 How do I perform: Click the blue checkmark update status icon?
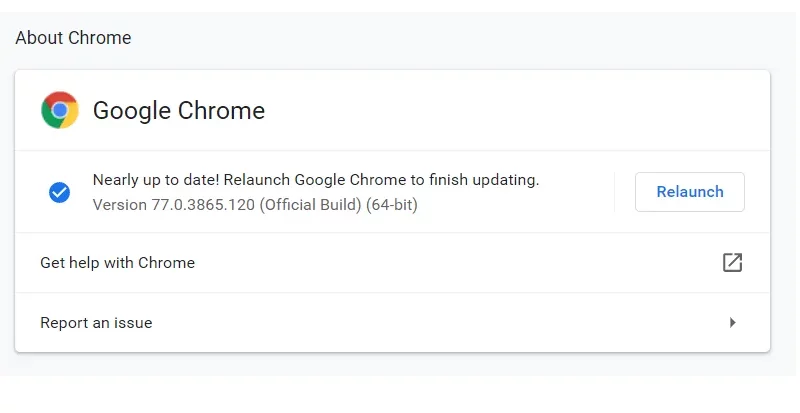pyautogui.click(x=60, y=192)
